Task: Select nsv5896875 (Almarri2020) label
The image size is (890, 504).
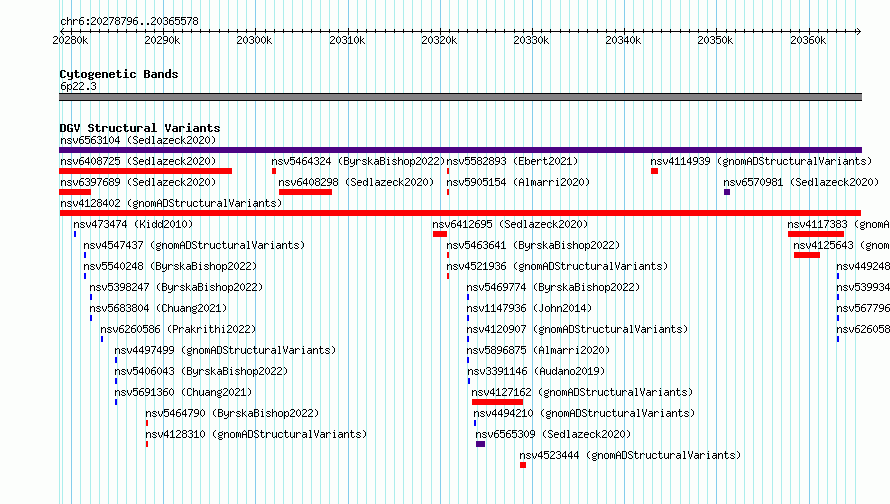Action: pos(539,350)
